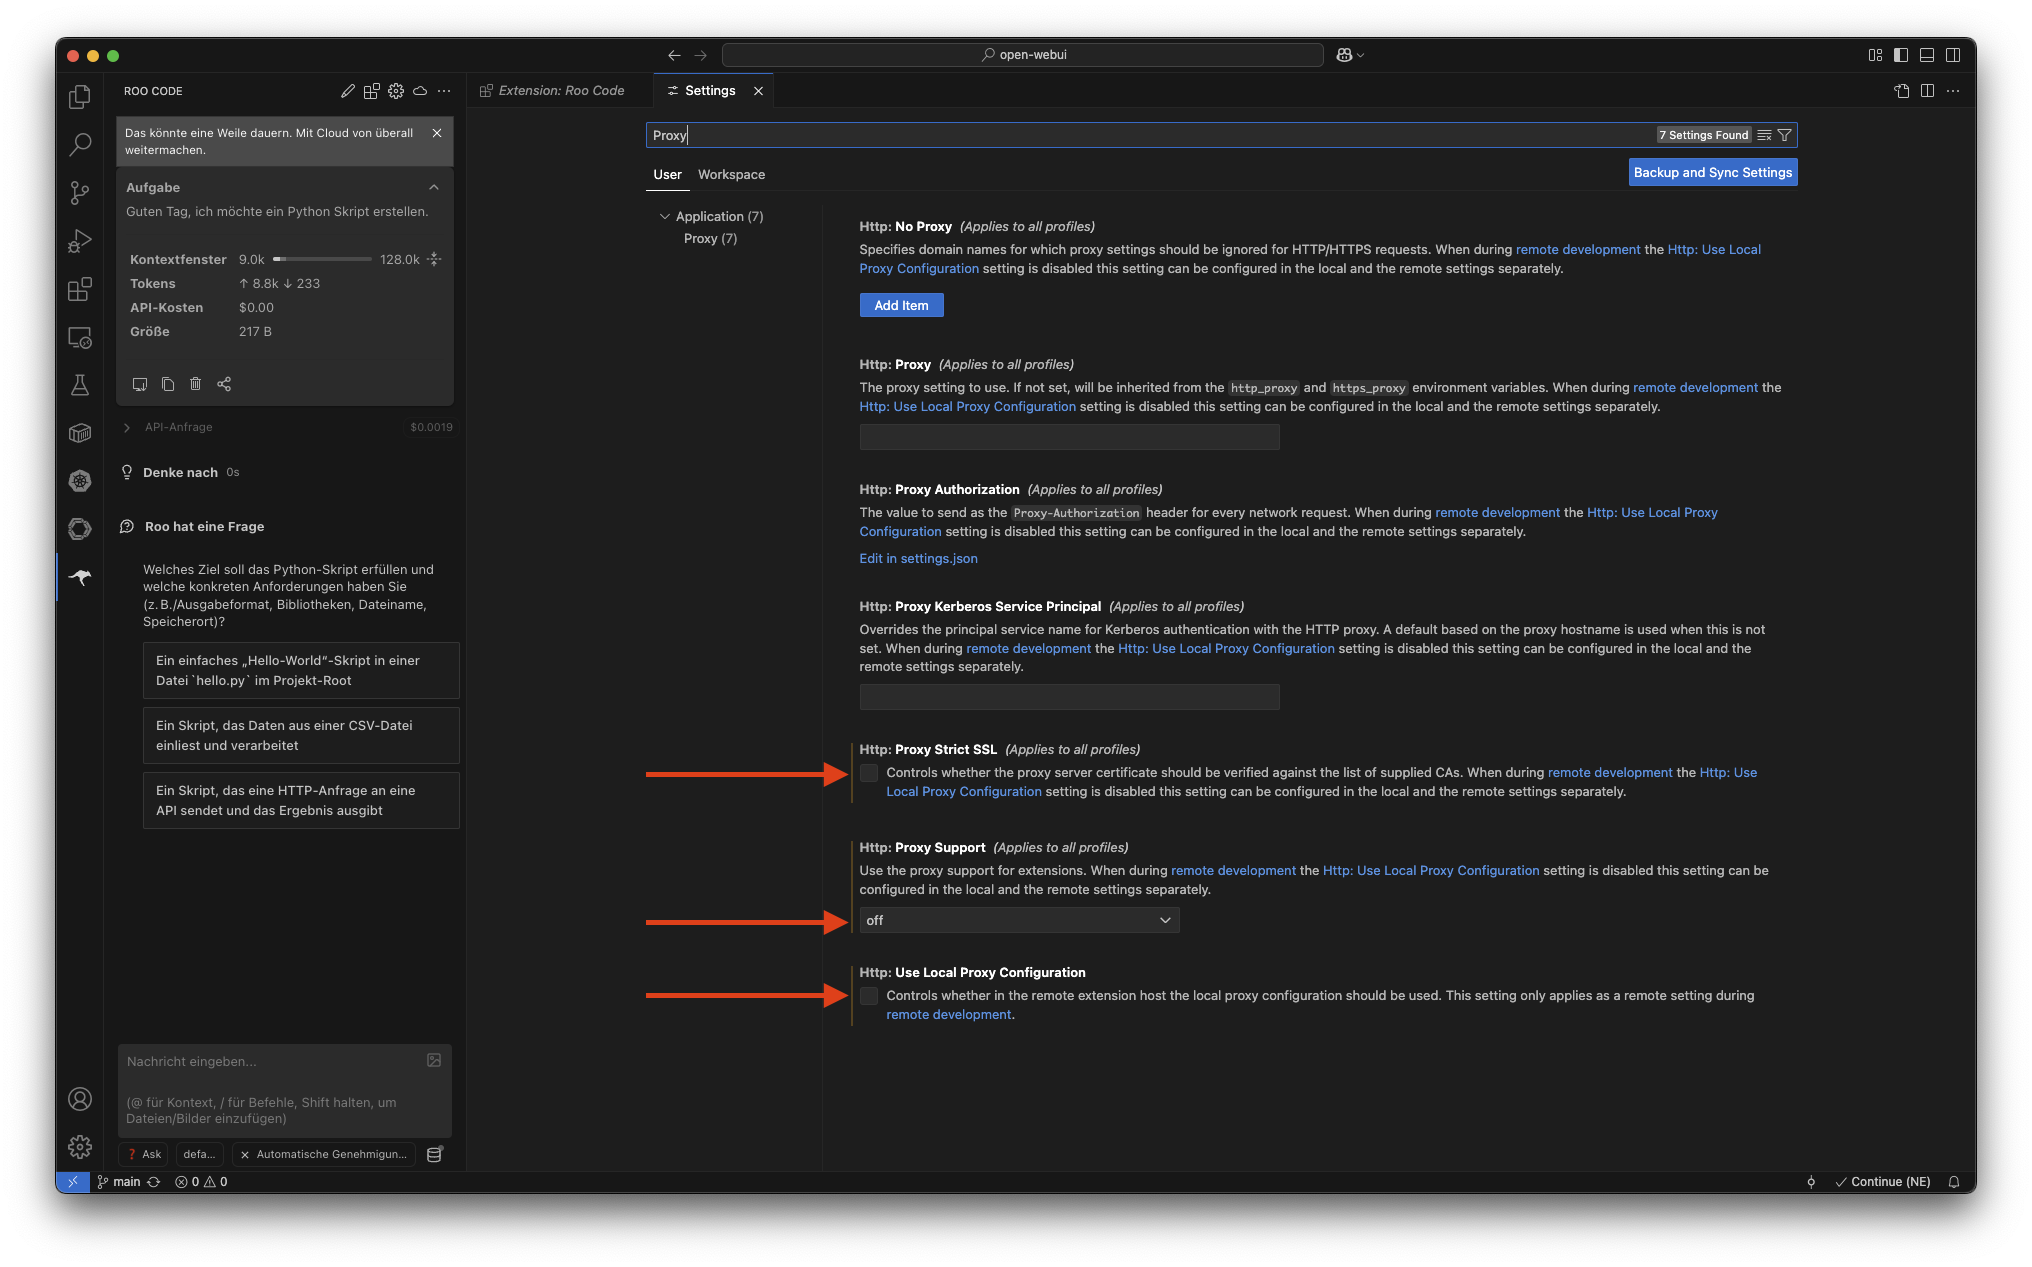Toggle the primary side bar layout icon
2032x1267 pixels.
[1901, 55]
